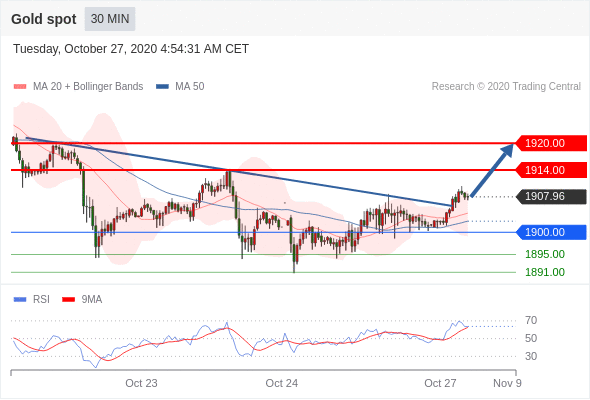This screenshot has width=590, height=400.
Task: Click the 1914.00 resistance price tag
Action: (550, 170)
